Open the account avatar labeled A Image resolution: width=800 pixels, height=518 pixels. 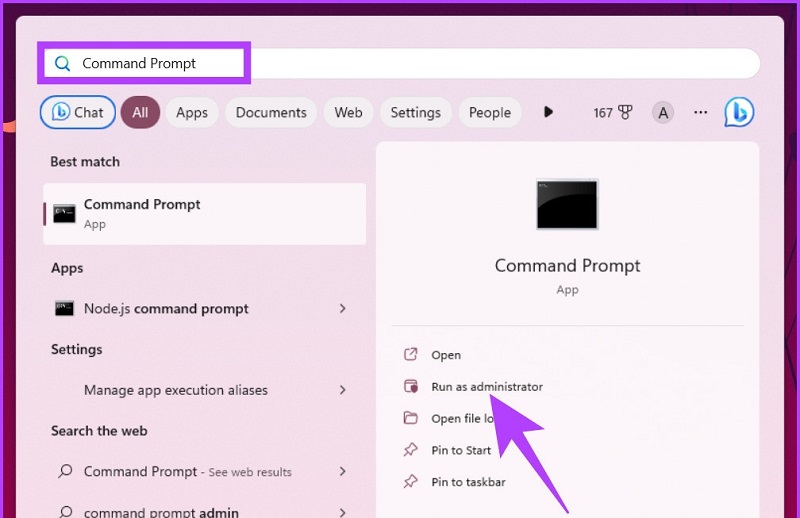pos(663,112)
